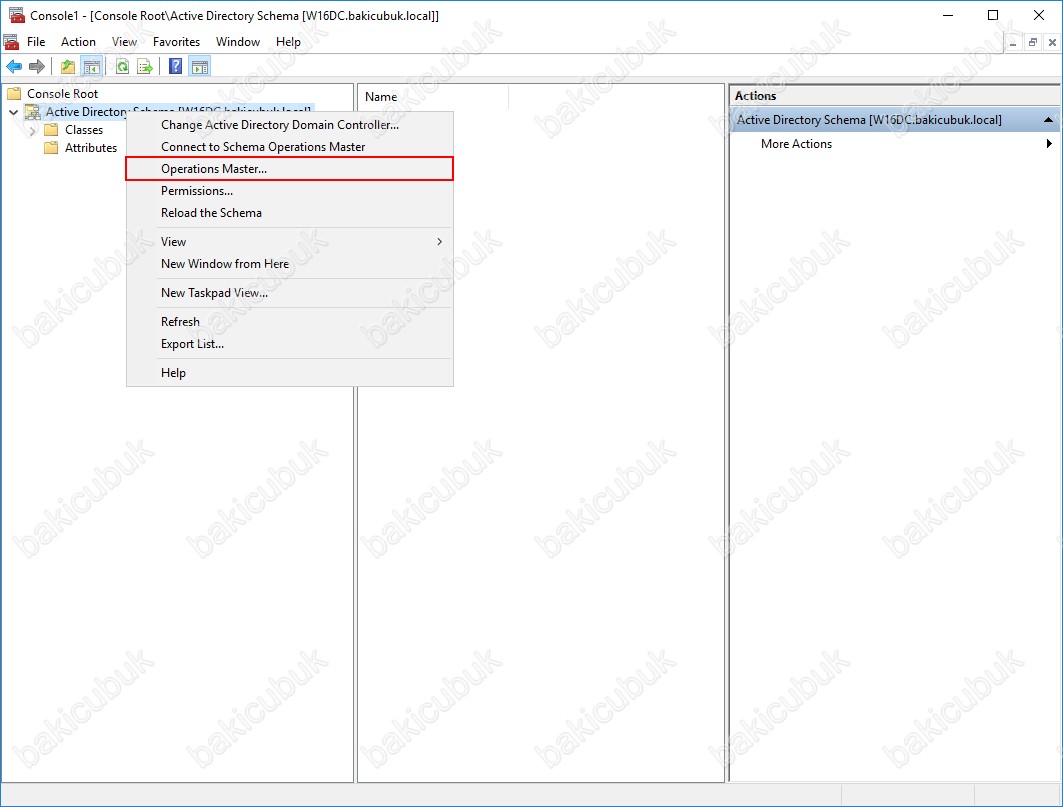This screenshot has width=1063, height=807.
Task: Select the Attributes tree item
Action: pyautogui.click(x=91, y=148)
